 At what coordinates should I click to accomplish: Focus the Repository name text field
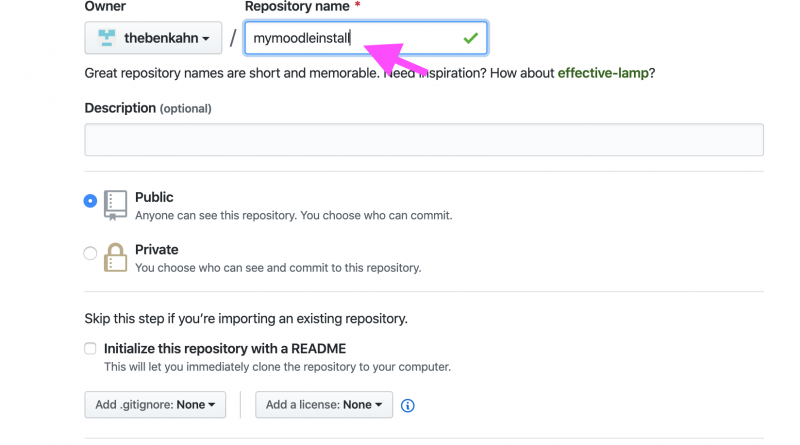pyautogui.click(x=350, y=38)
